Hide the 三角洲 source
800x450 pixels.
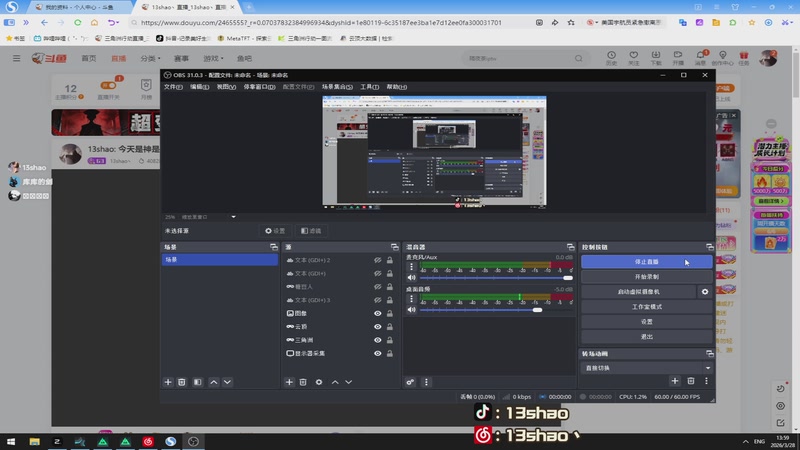pos(378,340)
